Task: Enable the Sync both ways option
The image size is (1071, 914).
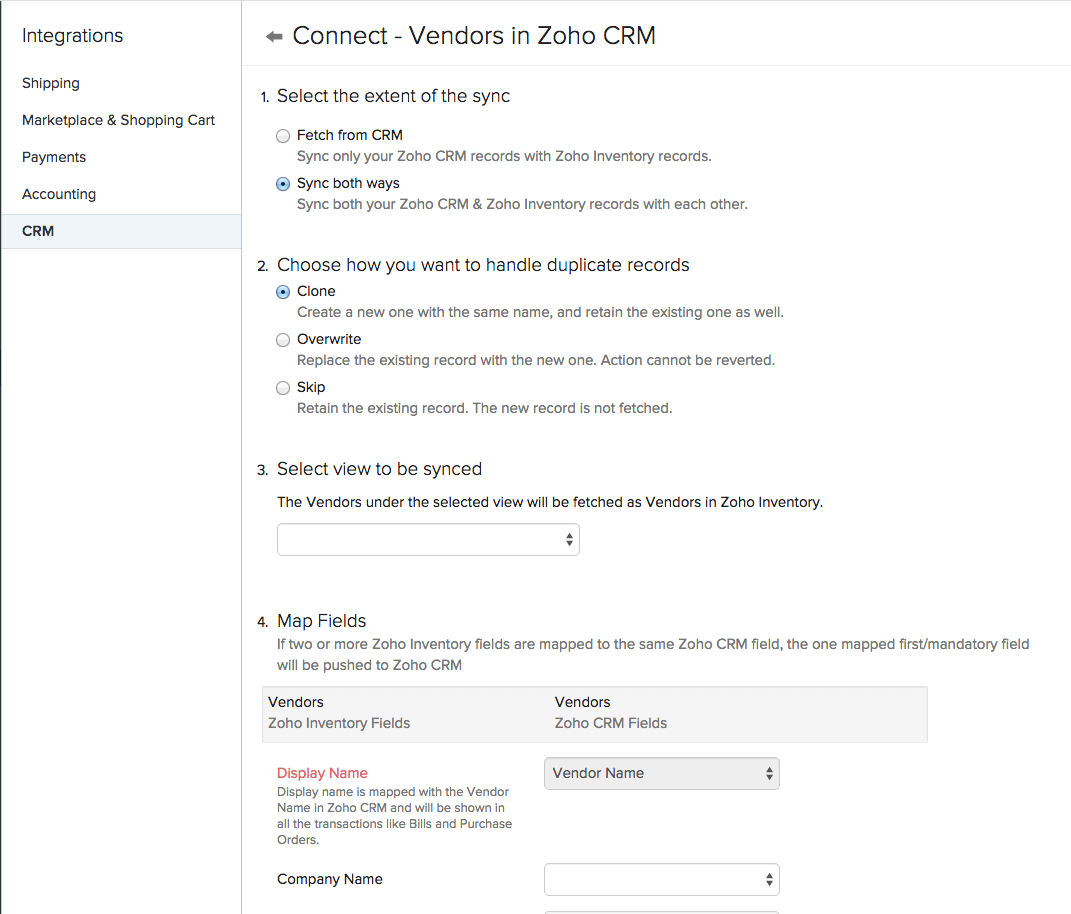Action: click(x=282, y=184)
